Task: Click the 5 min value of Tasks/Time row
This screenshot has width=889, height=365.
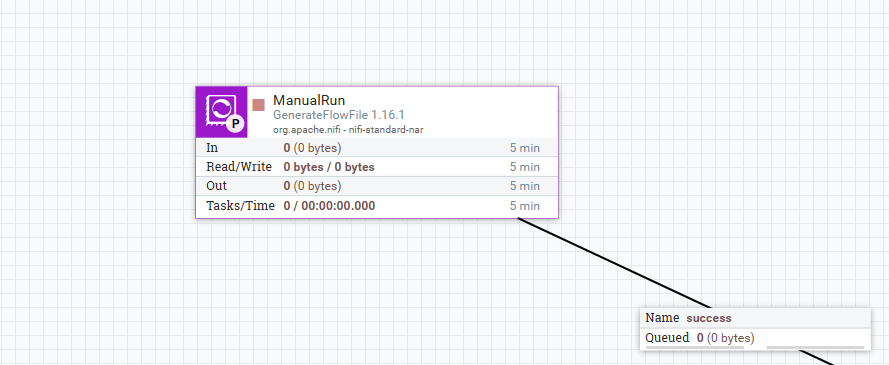Action: tap(524, 206)
